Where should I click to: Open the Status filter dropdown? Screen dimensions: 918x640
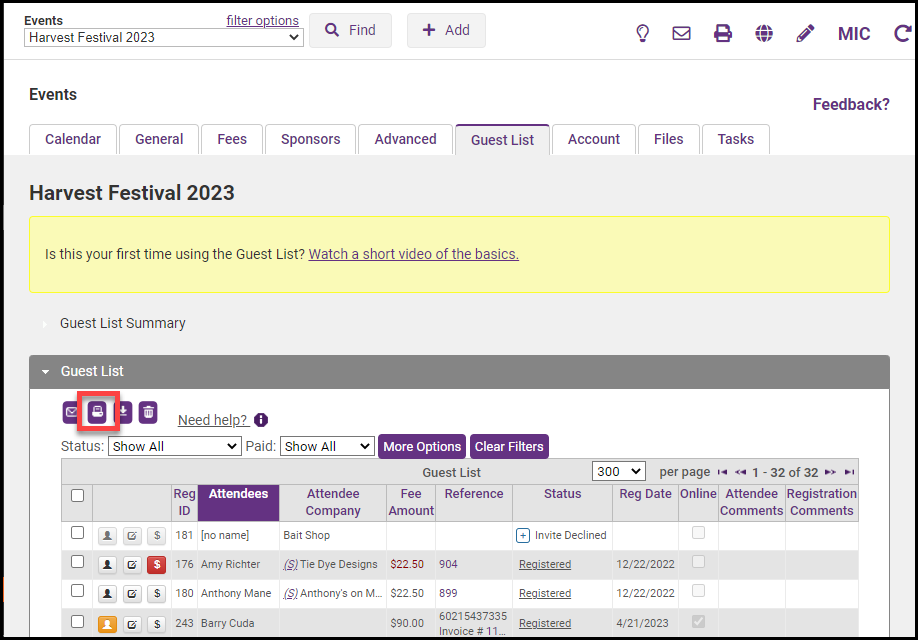174,446
